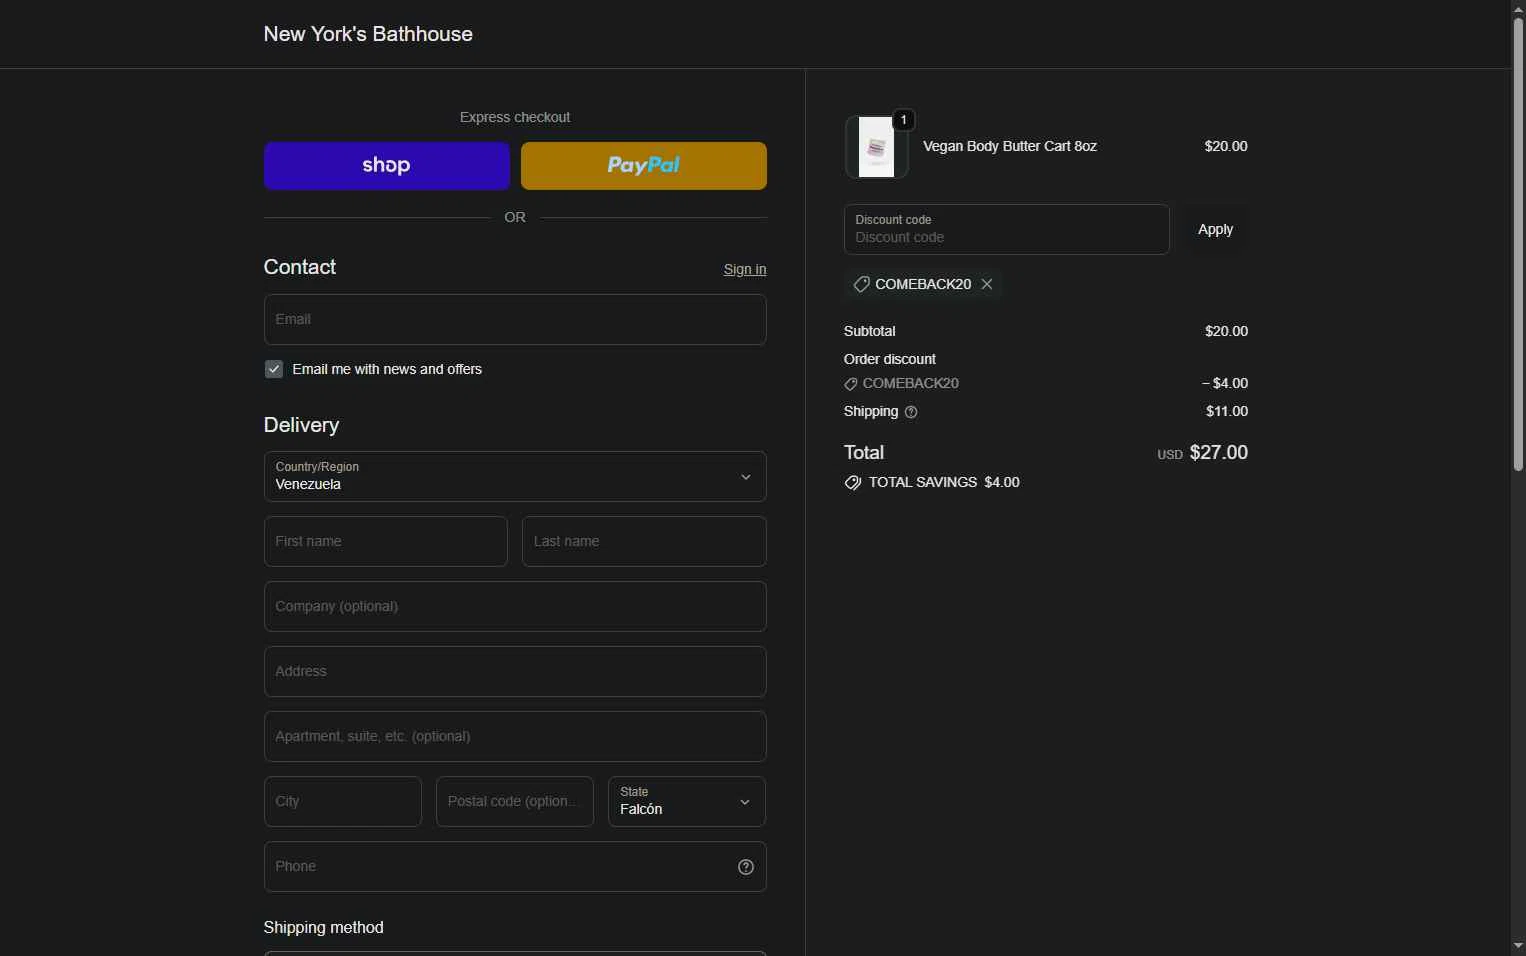Open the Vegan Body Butter product thumbnail
1526x956 pixels.
coord(876,147)
